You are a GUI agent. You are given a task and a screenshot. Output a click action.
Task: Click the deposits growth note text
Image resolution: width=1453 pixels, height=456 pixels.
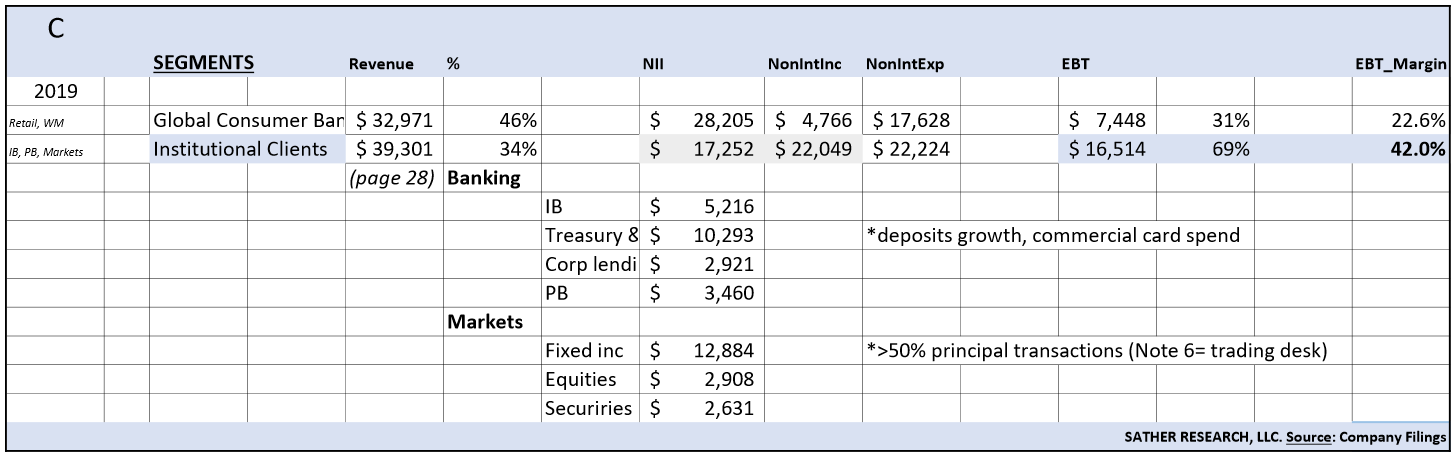coord(1053,236)
